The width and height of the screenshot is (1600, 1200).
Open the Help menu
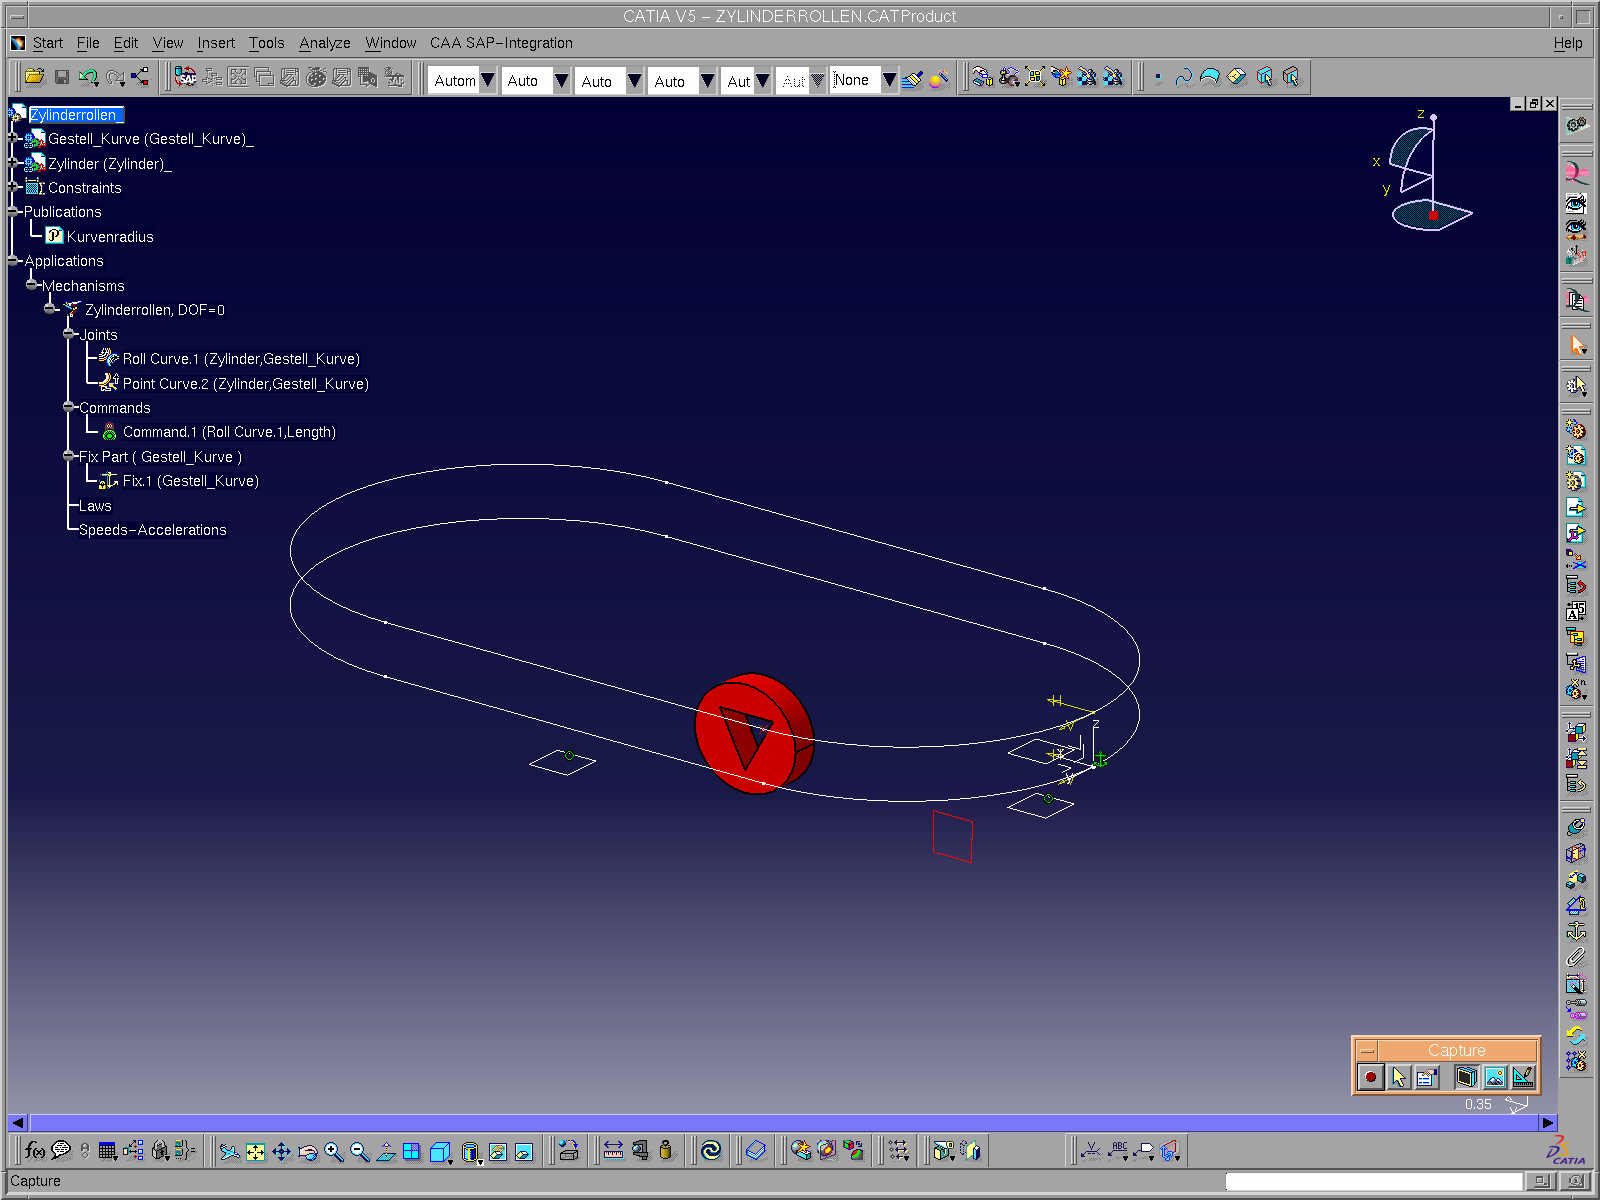1568,43
